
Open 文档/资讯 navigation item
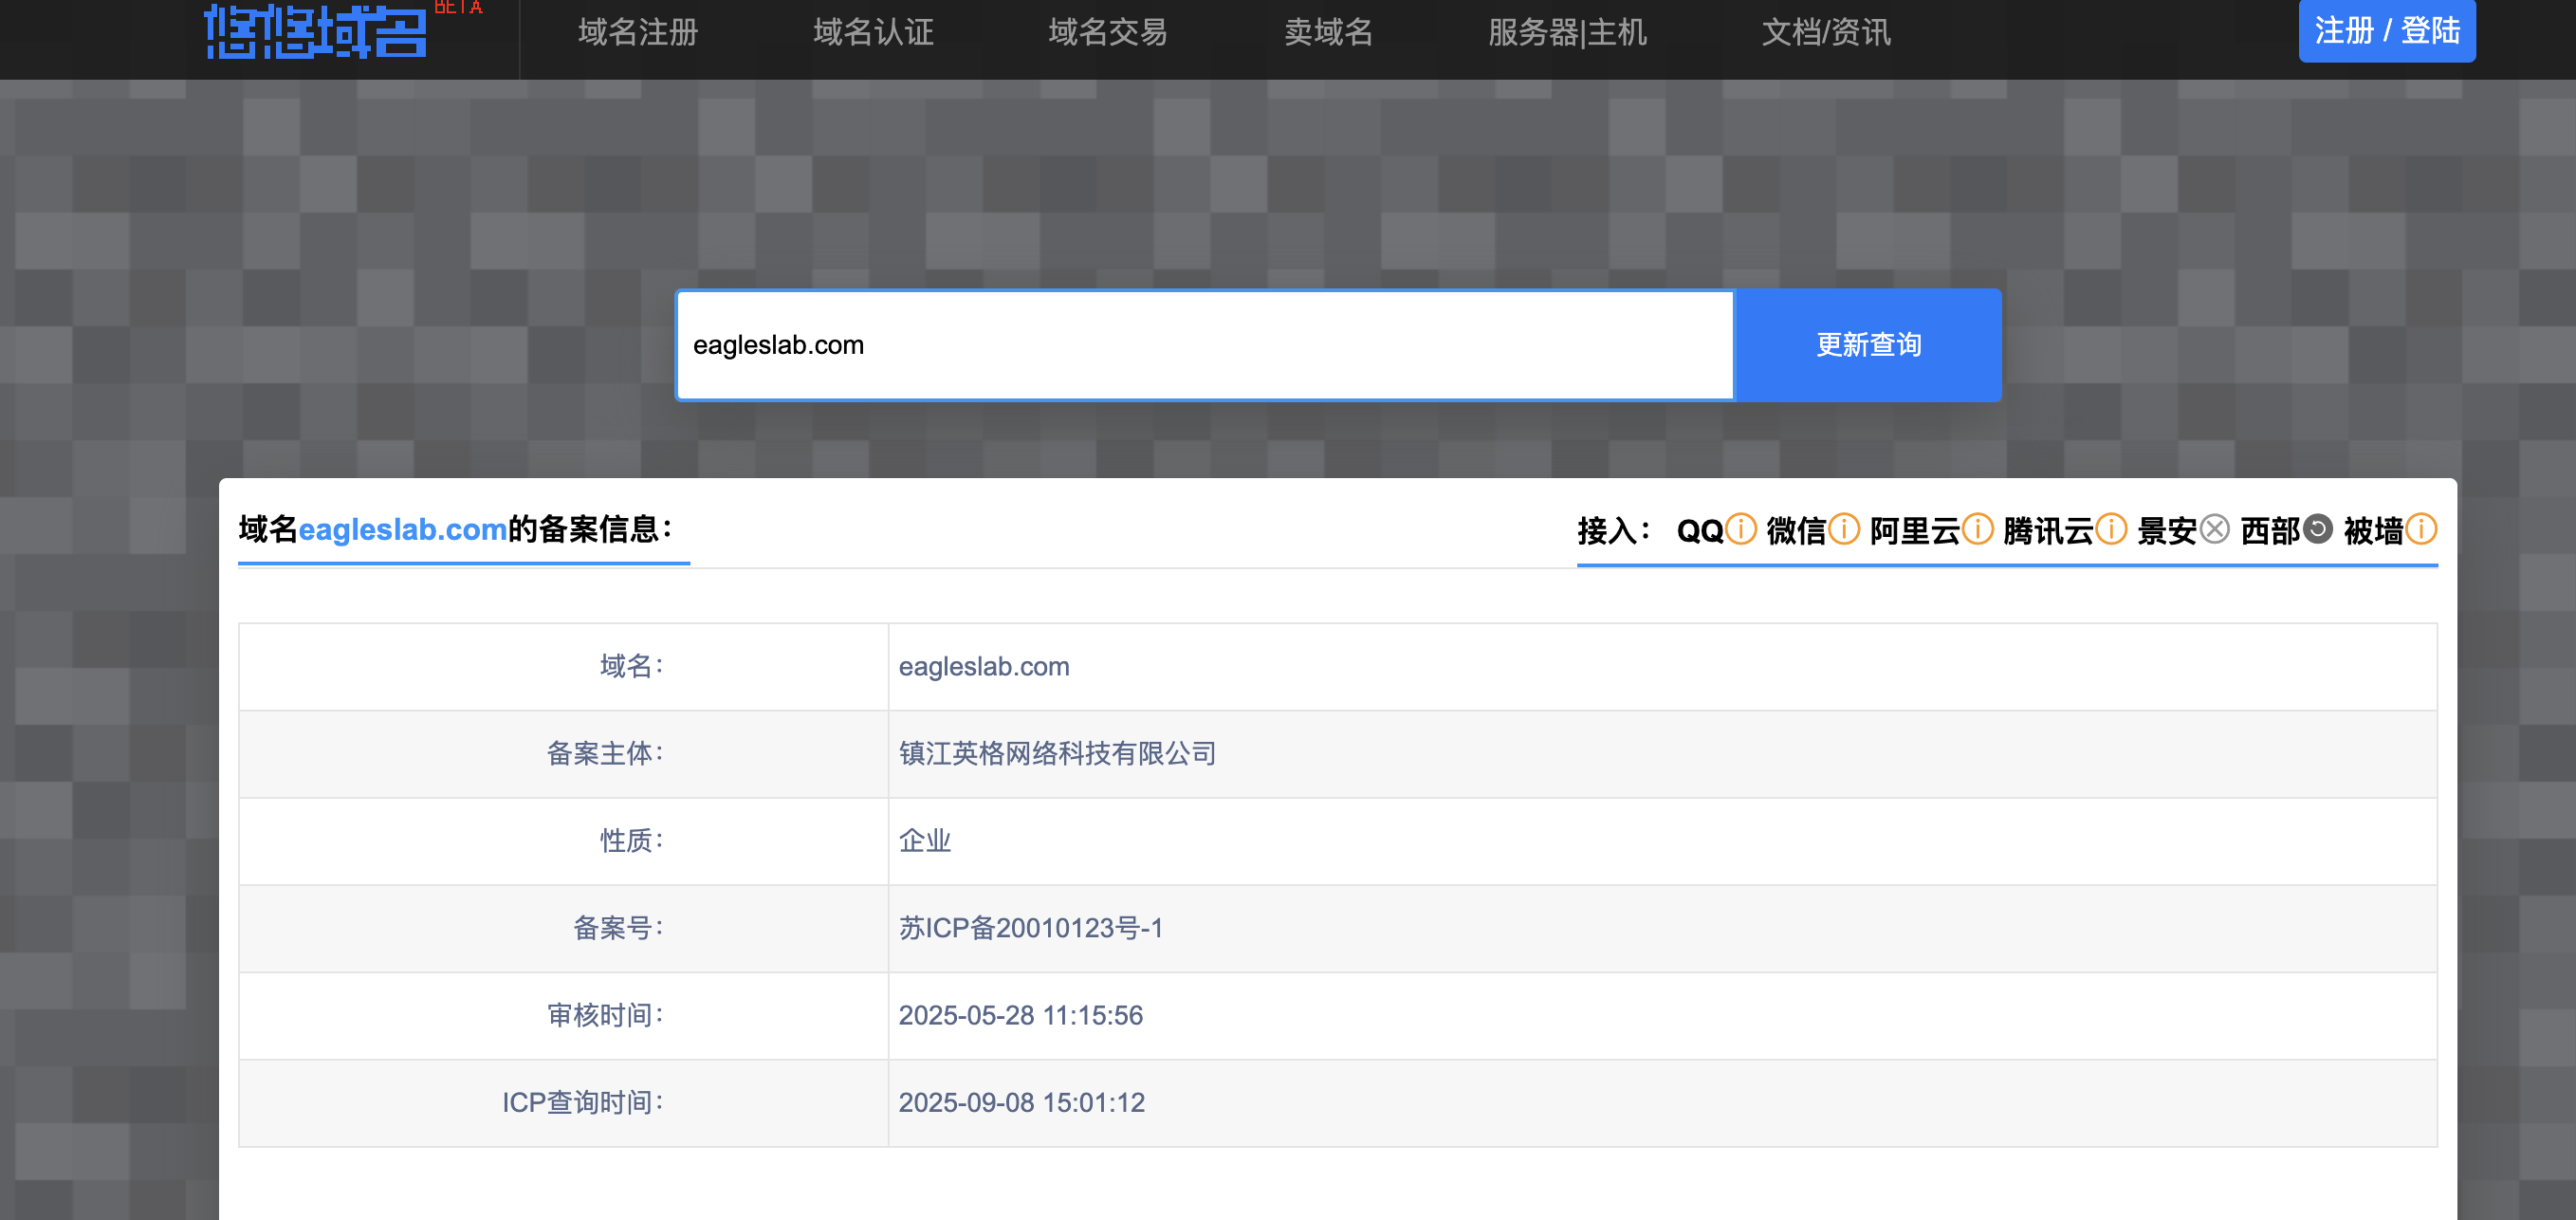tap(1826, 32)
